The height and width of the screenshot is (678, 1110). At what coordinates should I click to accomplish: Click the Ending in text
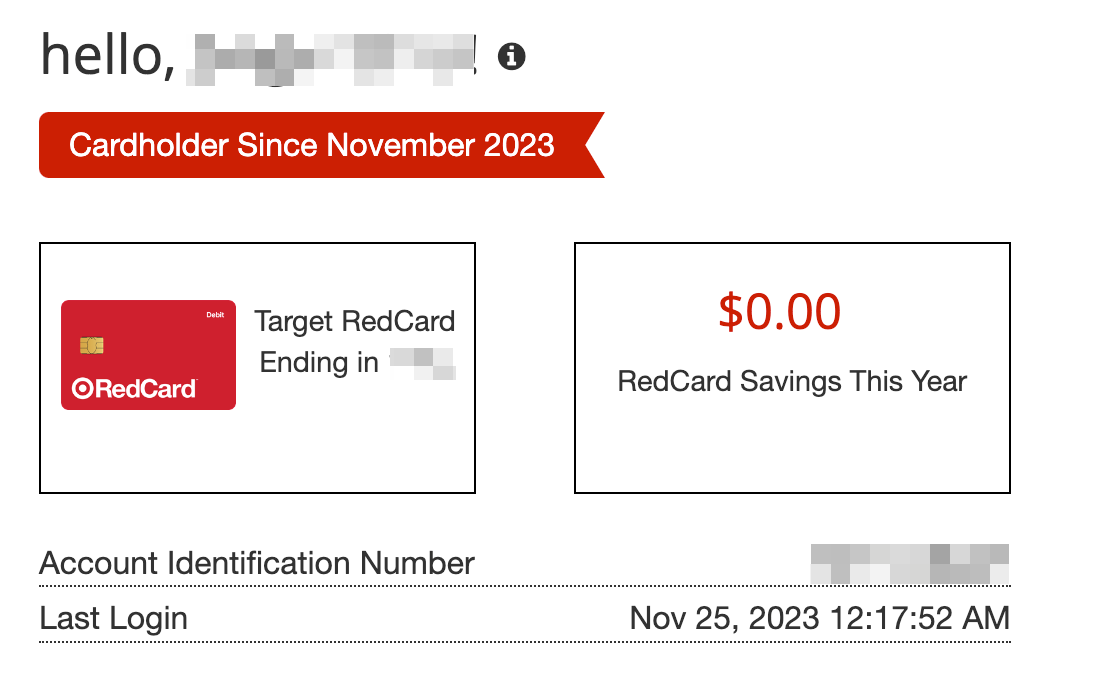319,362
